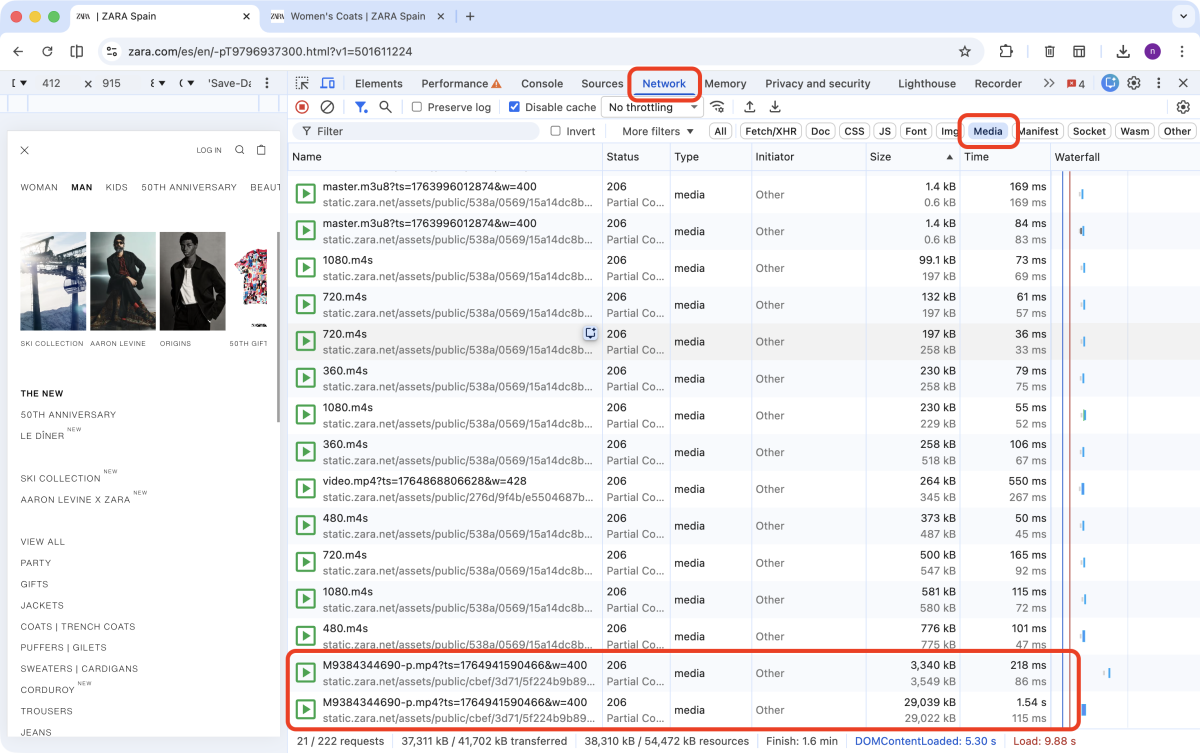This screenshot has width=1200, height=753.
Task: Clear the network log
Action: click(x=325, y=107)
